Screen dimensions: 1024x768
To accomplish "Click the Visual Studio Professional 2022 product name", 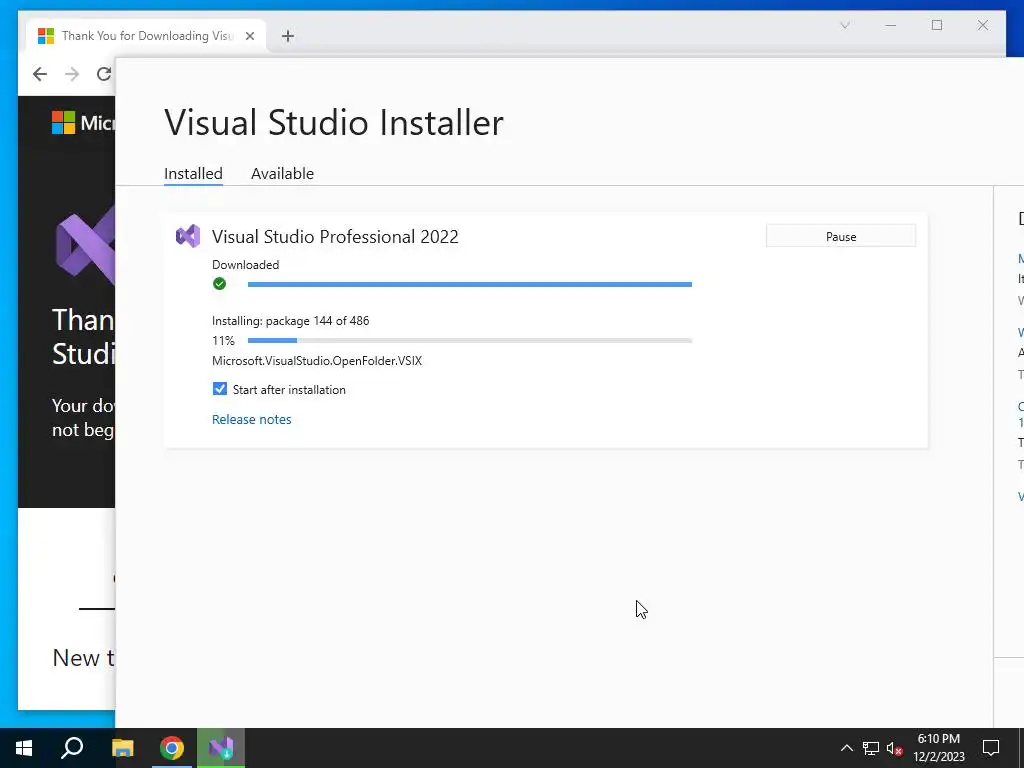I will (335, 236).
